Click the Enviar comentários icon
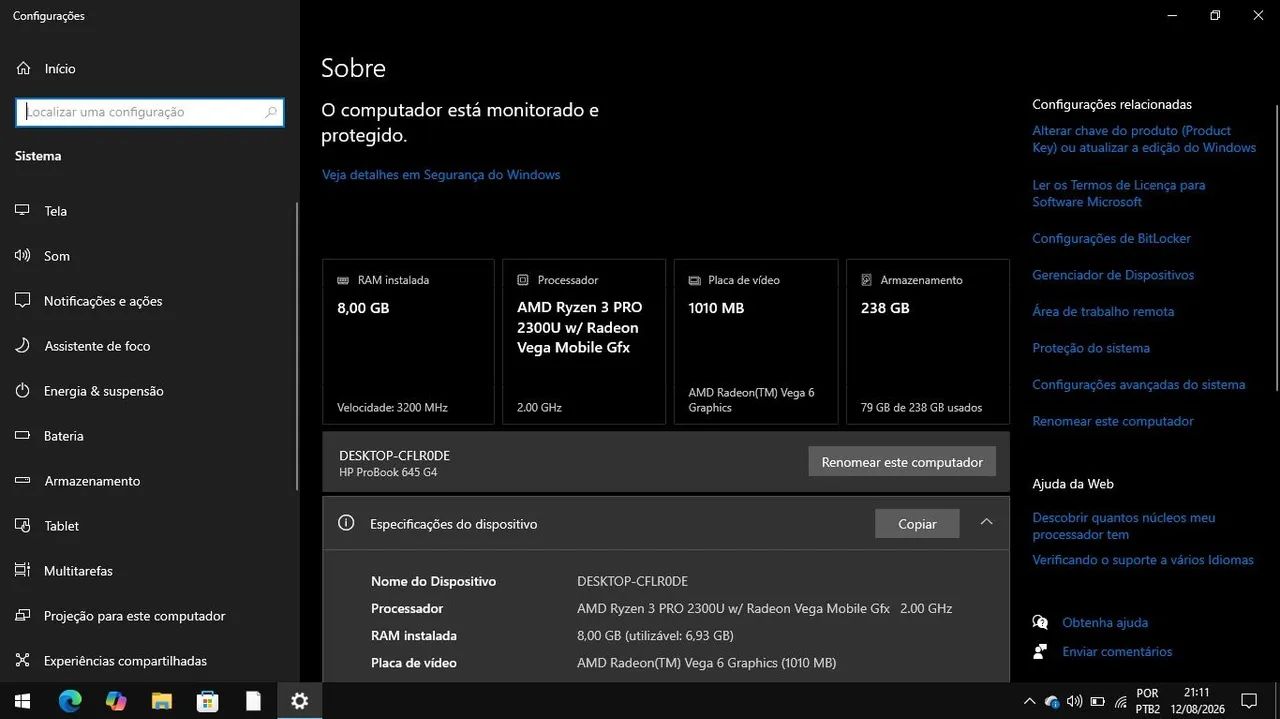This screenshot has height=719, width=1280. [x=1040, y=651]
